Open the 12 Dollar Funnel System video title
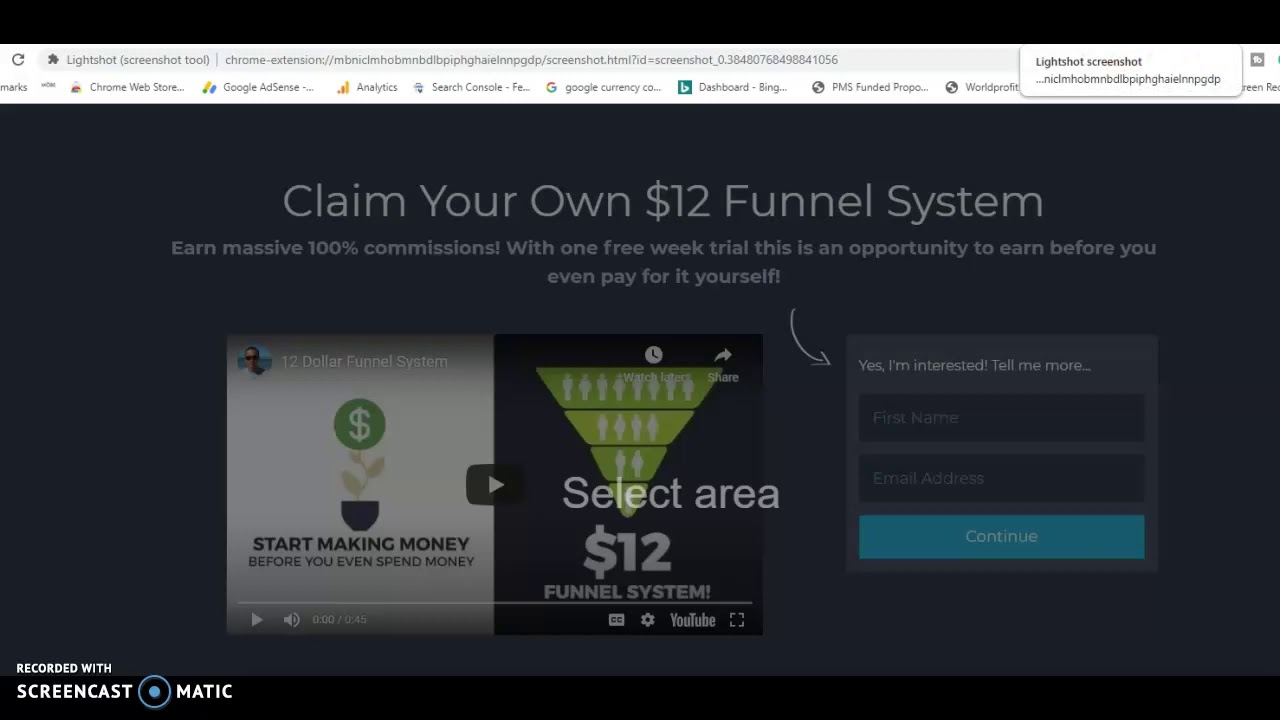Viewport: 1280px width, 720px height. (x=364, y=361)
